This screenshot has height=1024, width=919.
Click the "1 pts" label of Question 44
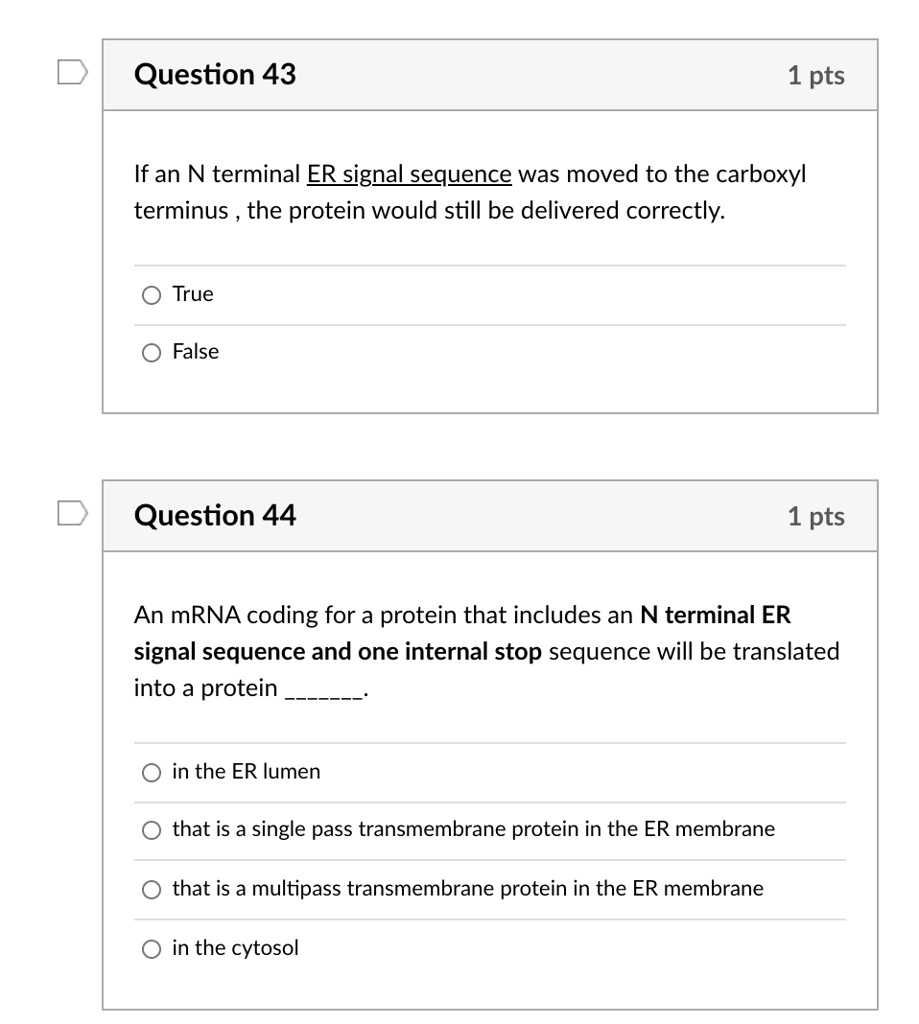tap(816, 516)
